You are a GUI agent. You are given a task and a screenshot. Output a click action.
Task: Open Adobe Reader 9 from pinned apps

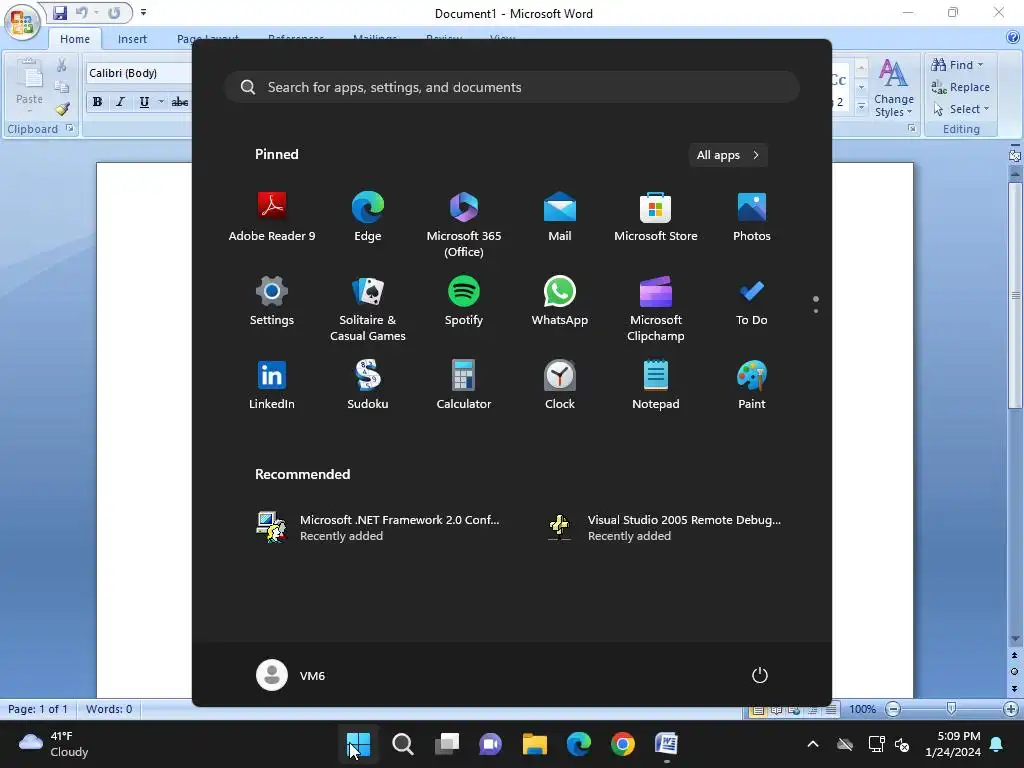tap(272, 217)
